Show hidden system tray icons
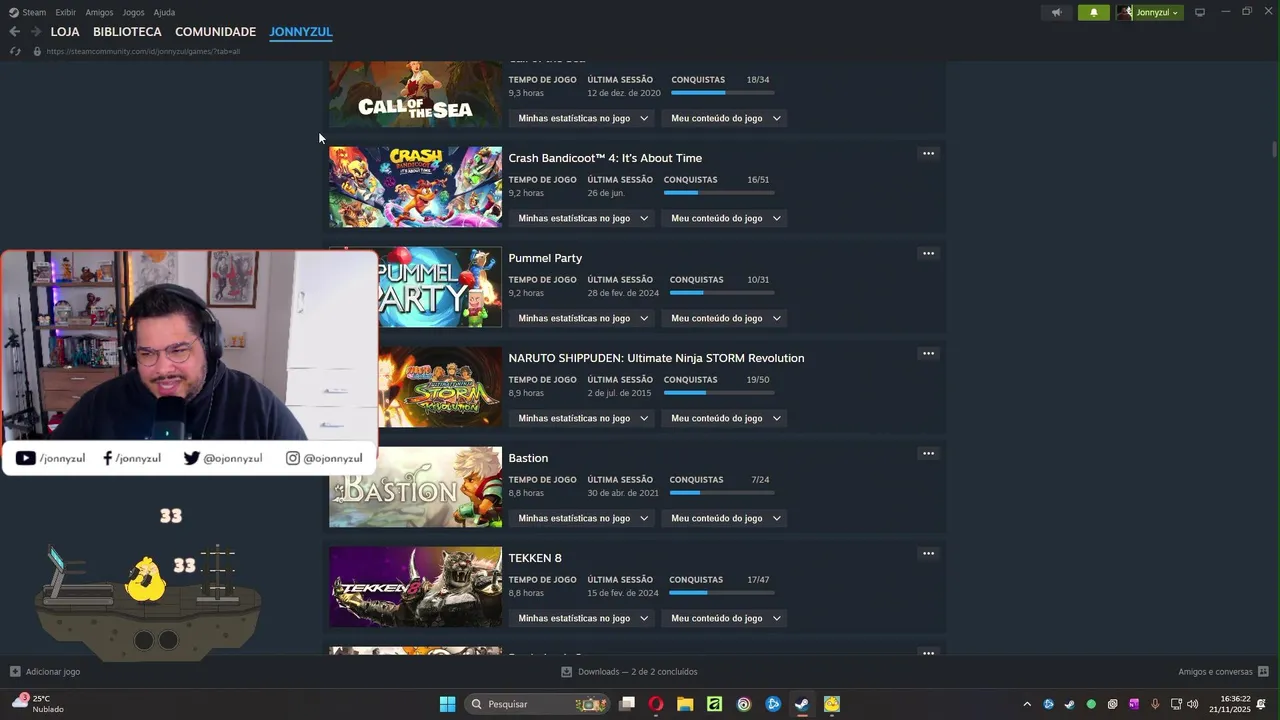 pyautogui.click(x=1027, y=704)
